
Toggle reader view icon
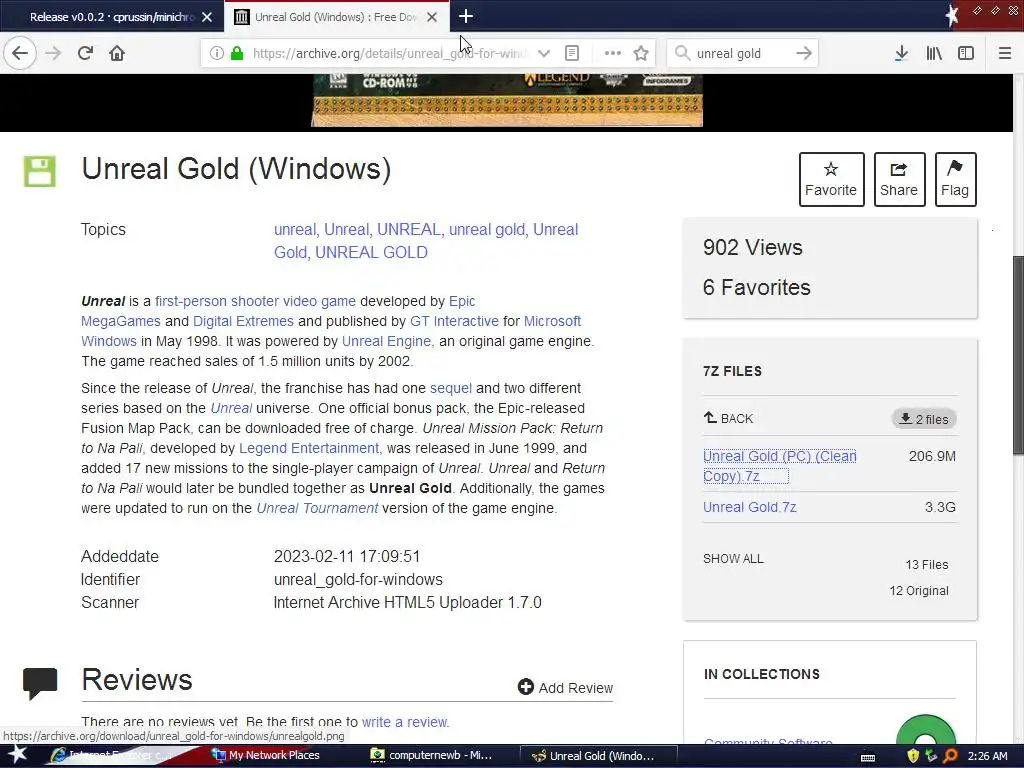pyautogui.click(x=572, y=53)
